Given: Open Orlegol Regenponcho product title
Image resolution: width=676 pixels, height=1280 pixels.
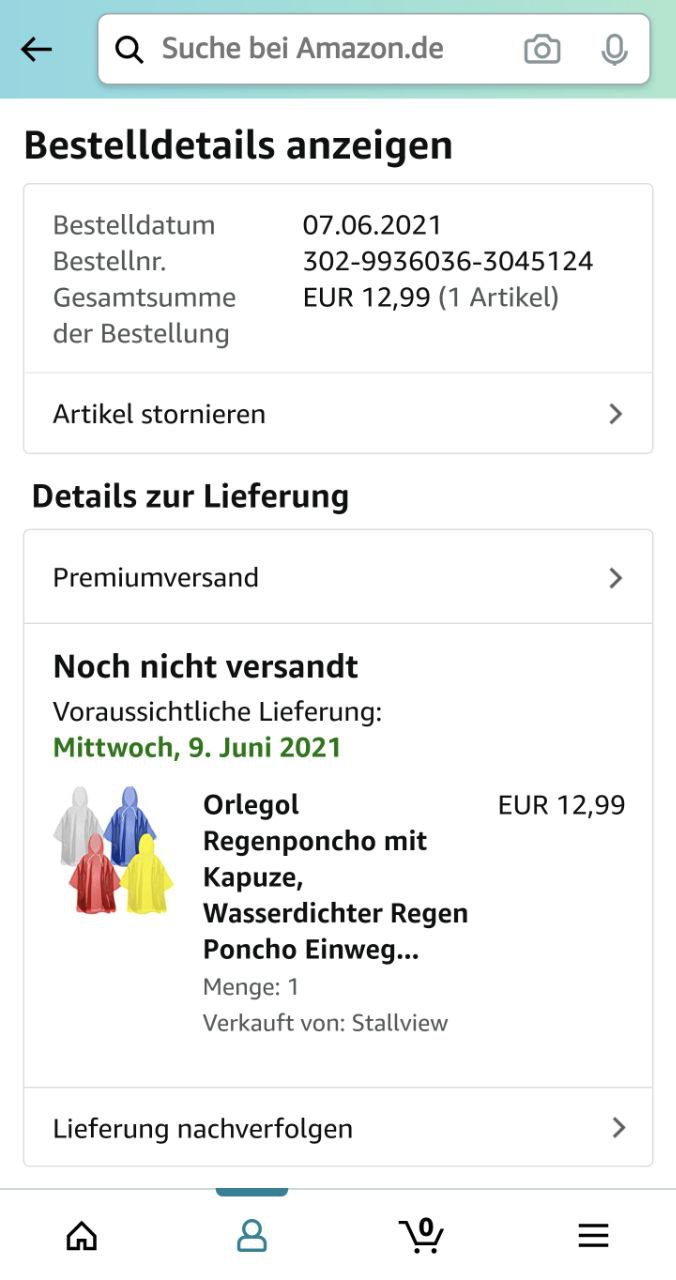Looking at the screenshot, I should [335, 877].
